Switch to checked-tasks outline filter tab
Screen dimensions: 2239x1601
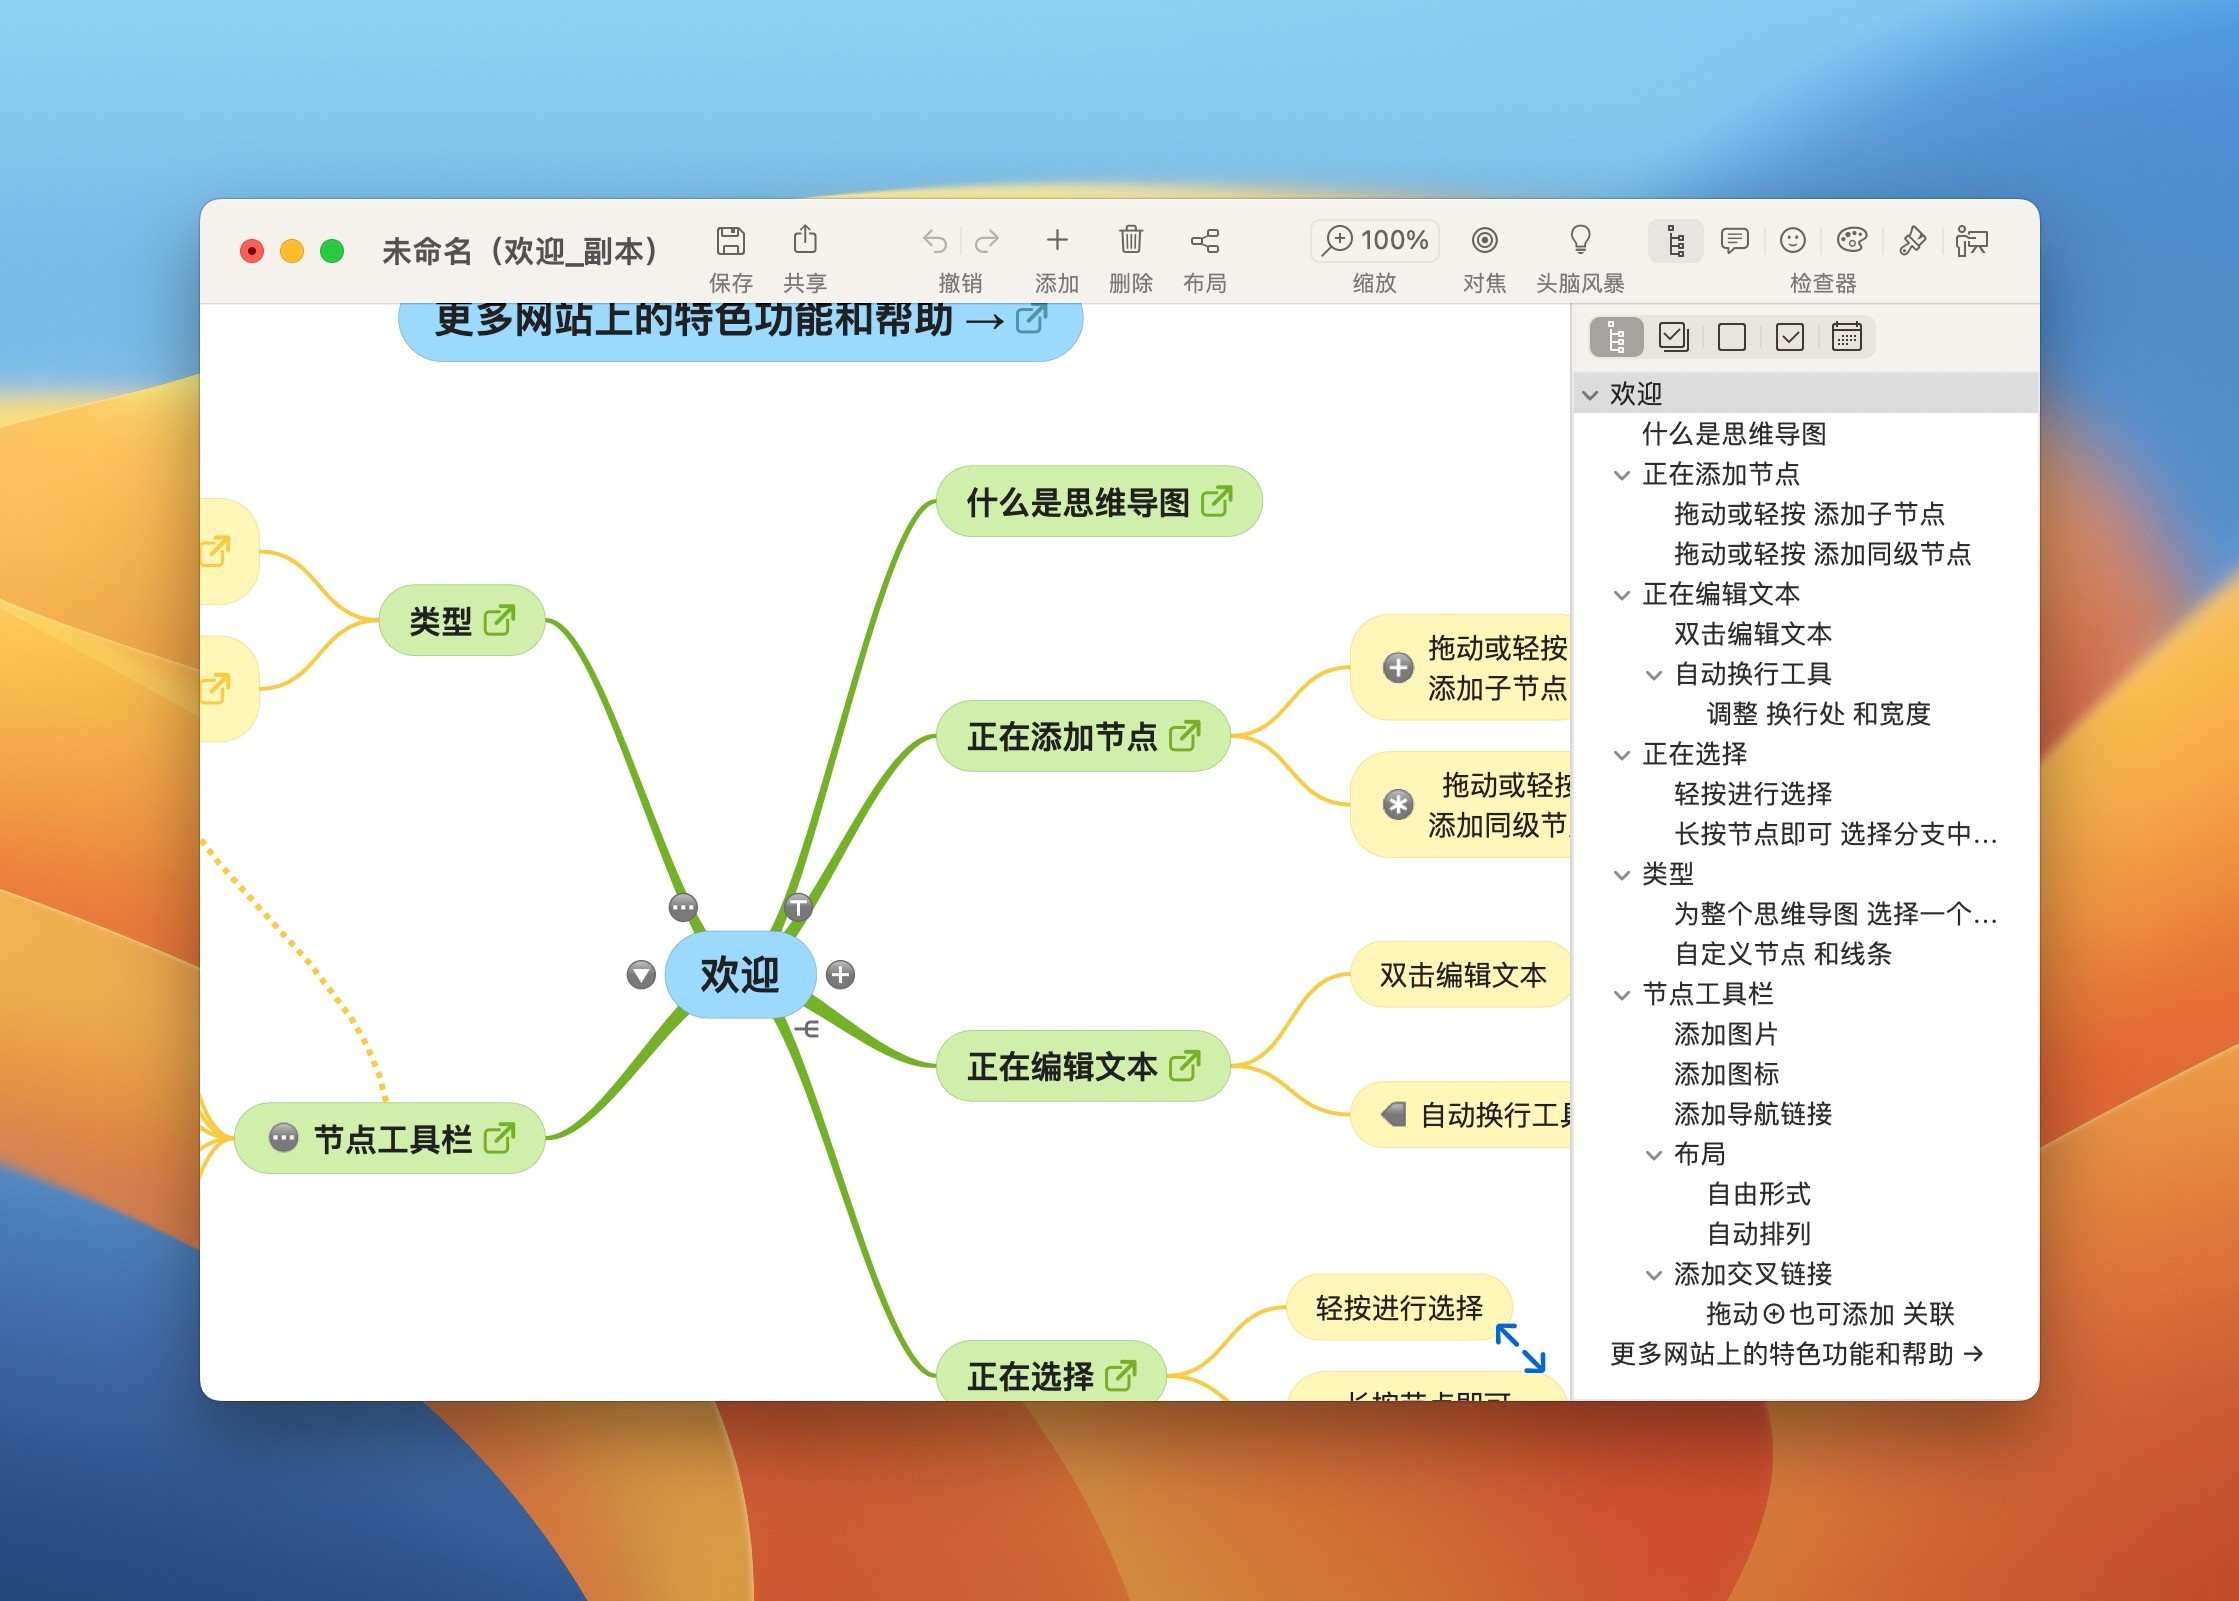click(1789, 337)
